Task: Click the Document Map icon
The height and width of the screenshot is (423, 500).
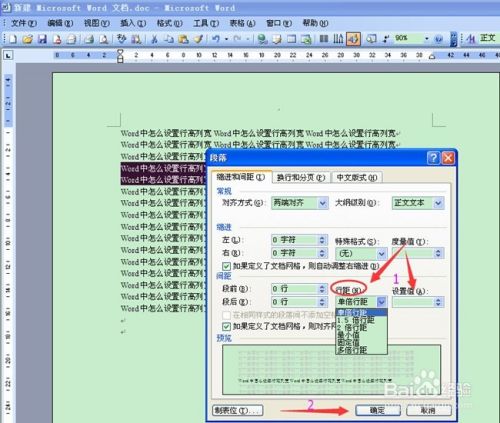Action: pyautogui.click(x=371, y=39)
